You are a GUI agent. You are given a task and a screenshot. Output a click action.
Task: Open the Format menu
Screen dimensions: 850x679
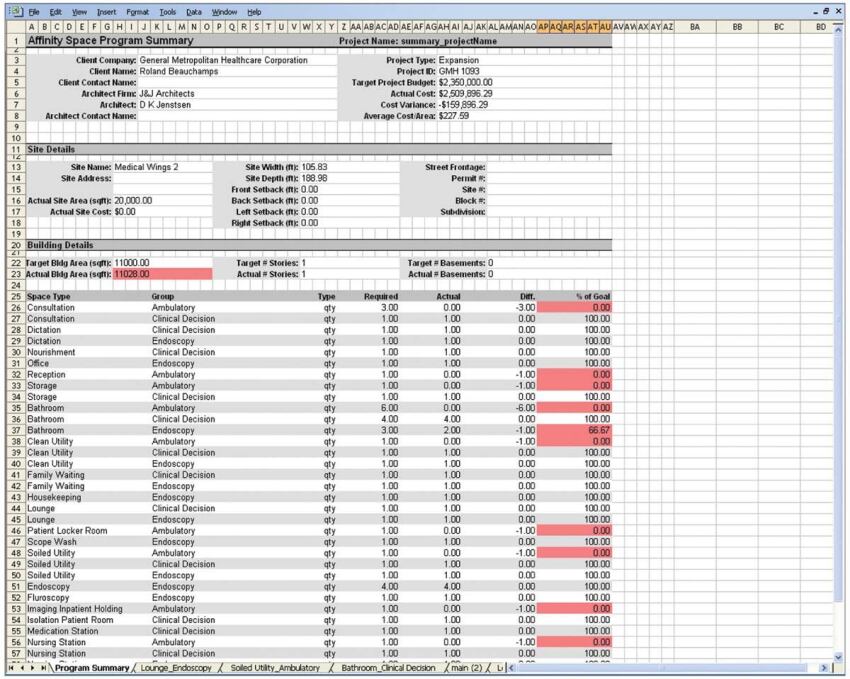click(x=137, y=12)
